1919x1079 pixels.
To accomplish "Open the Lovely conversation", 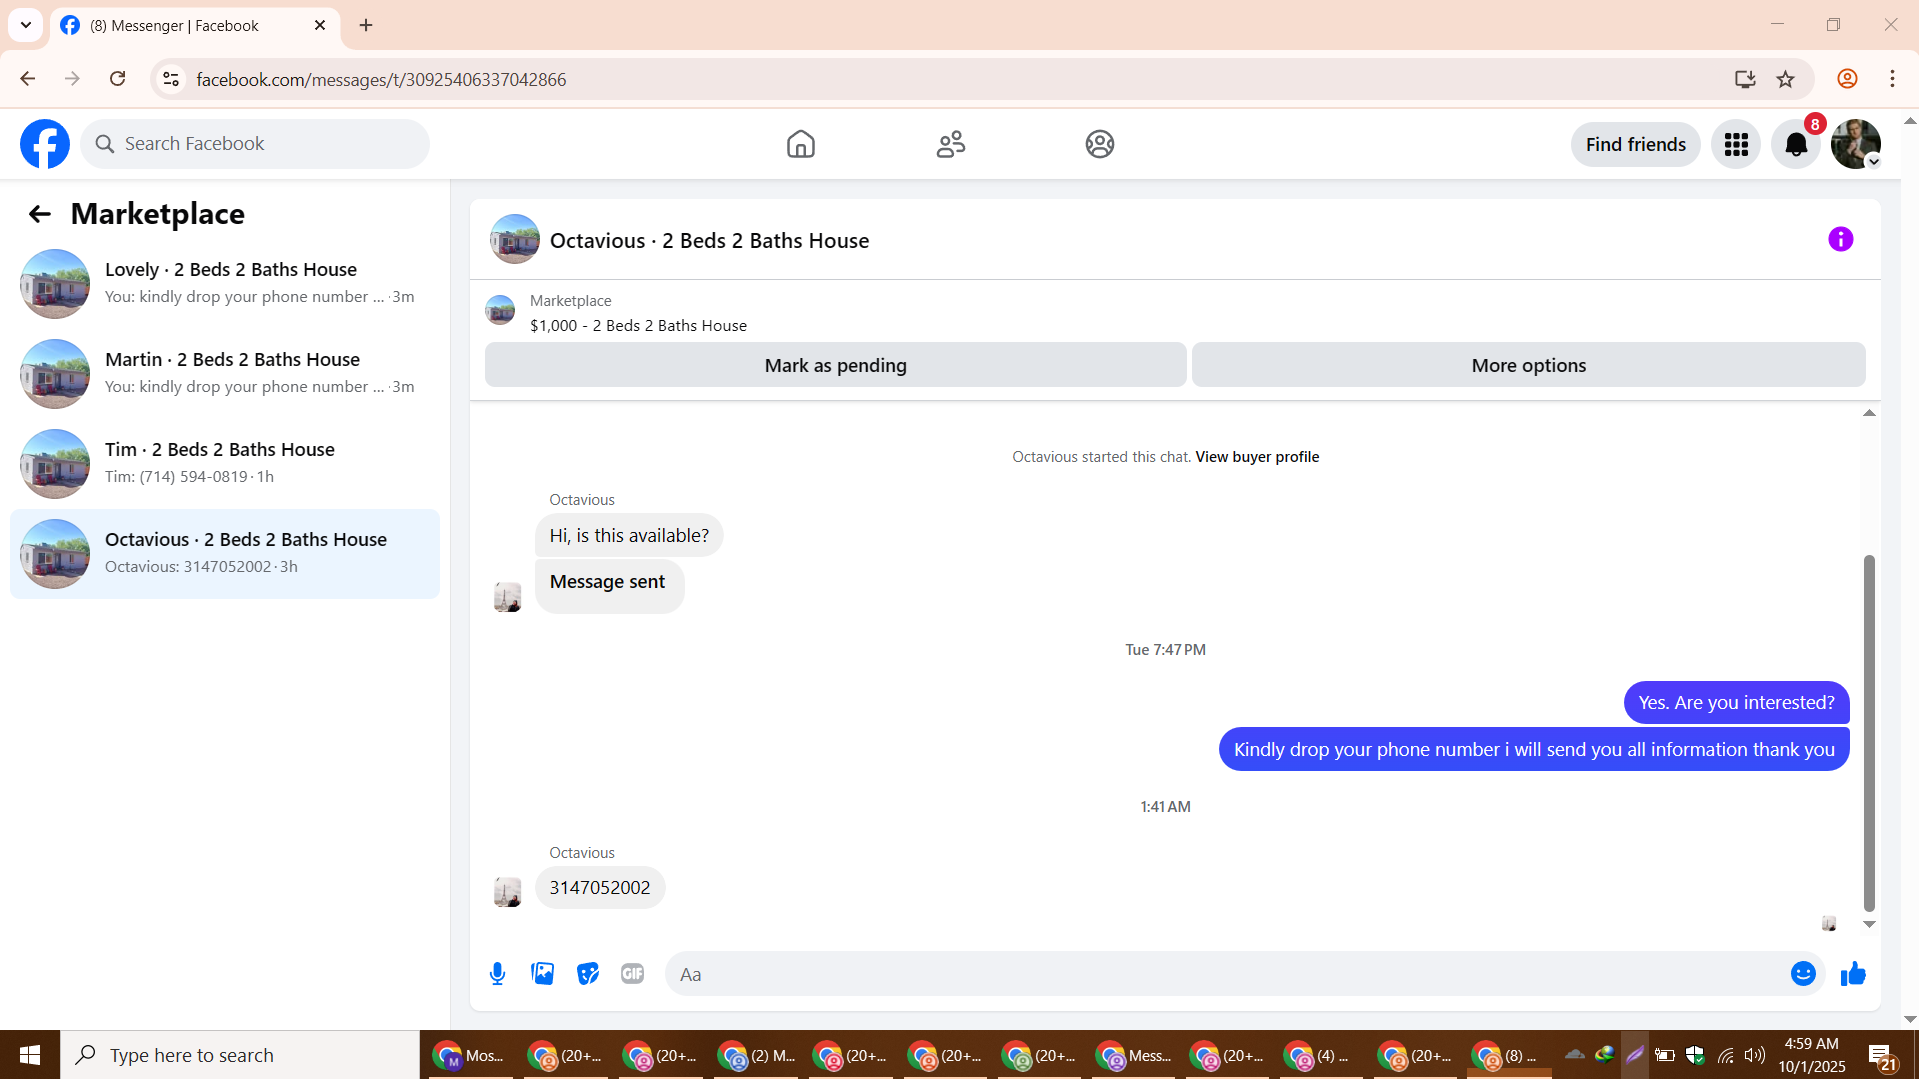I will point(225,284).
